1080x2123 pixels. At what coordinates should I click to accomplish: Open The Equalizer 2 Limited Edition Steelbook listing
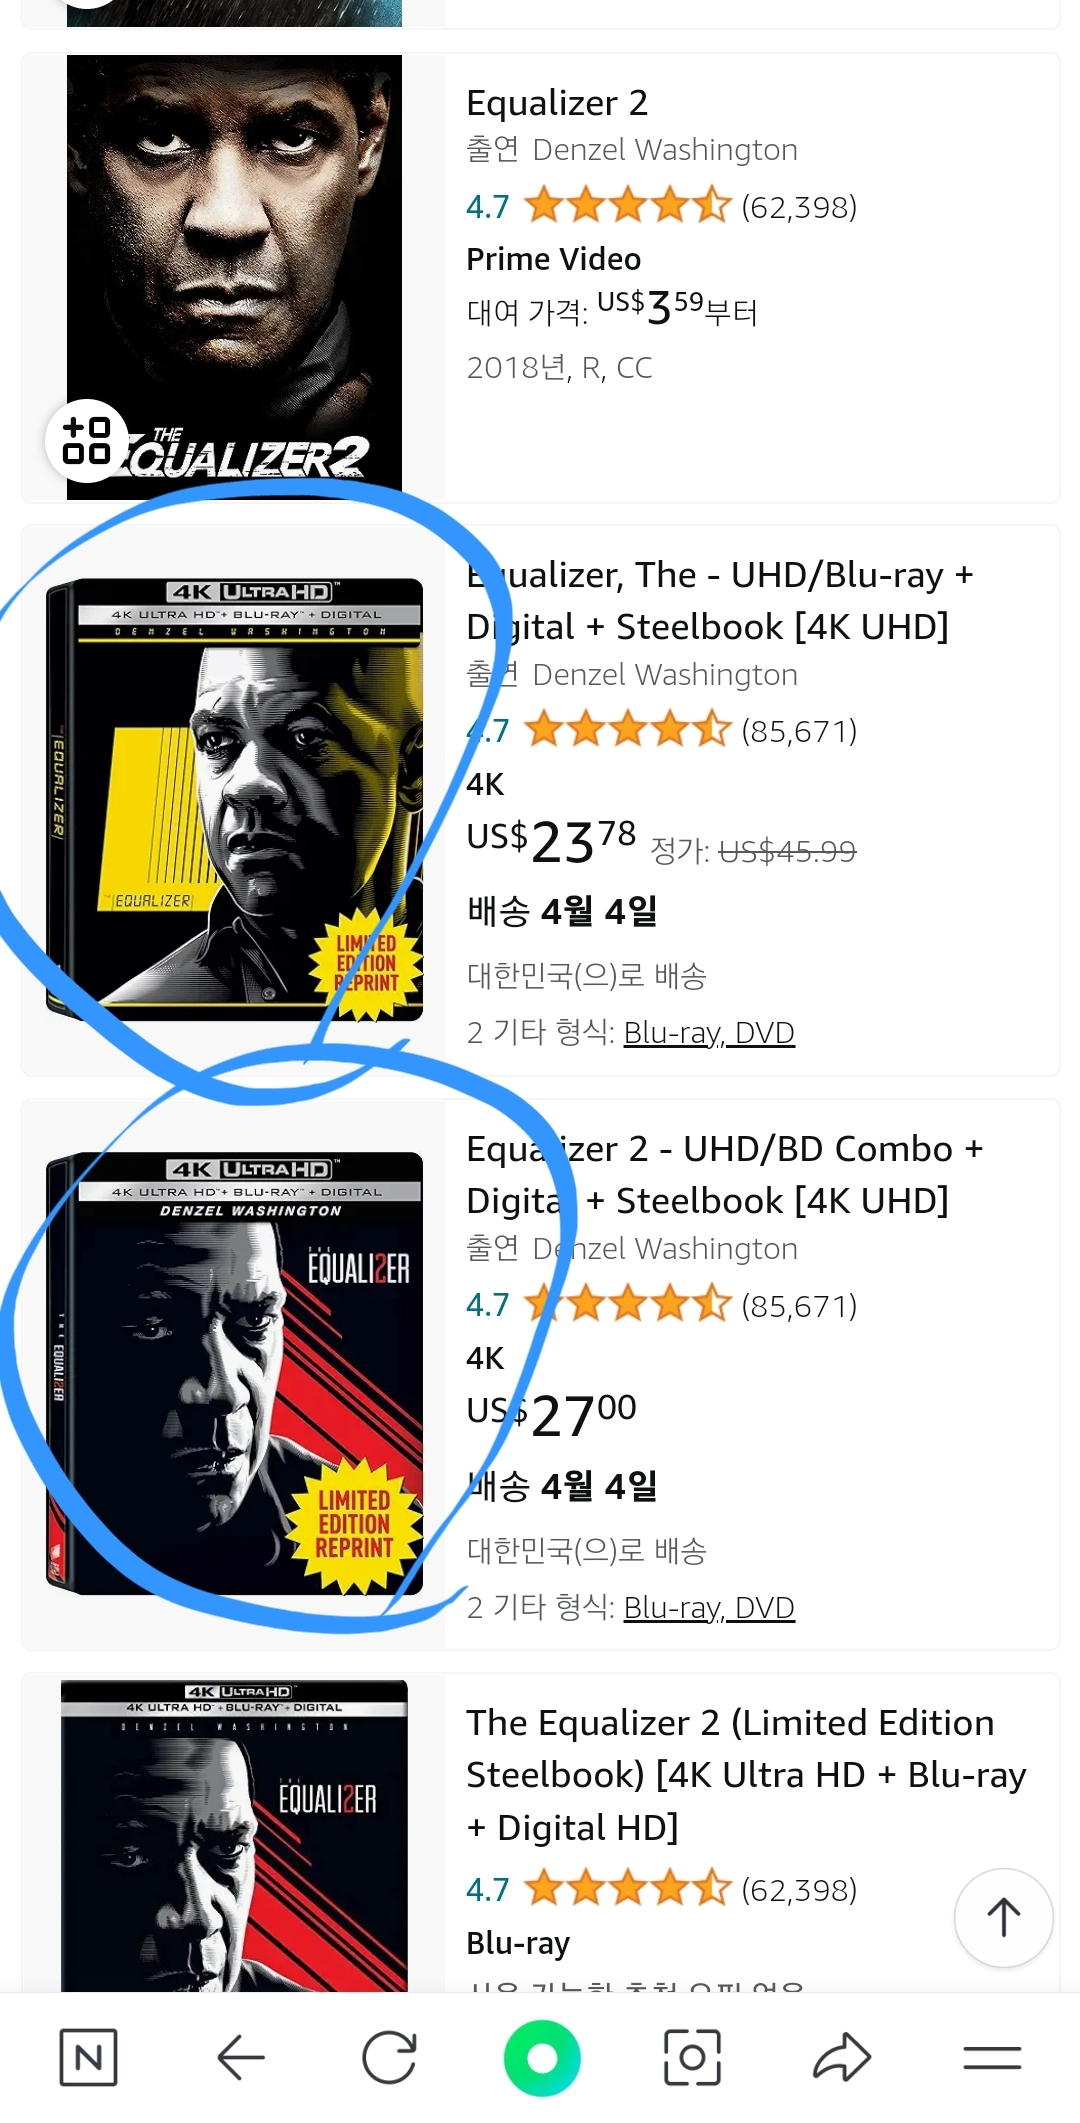click(x=746, y=1775)
